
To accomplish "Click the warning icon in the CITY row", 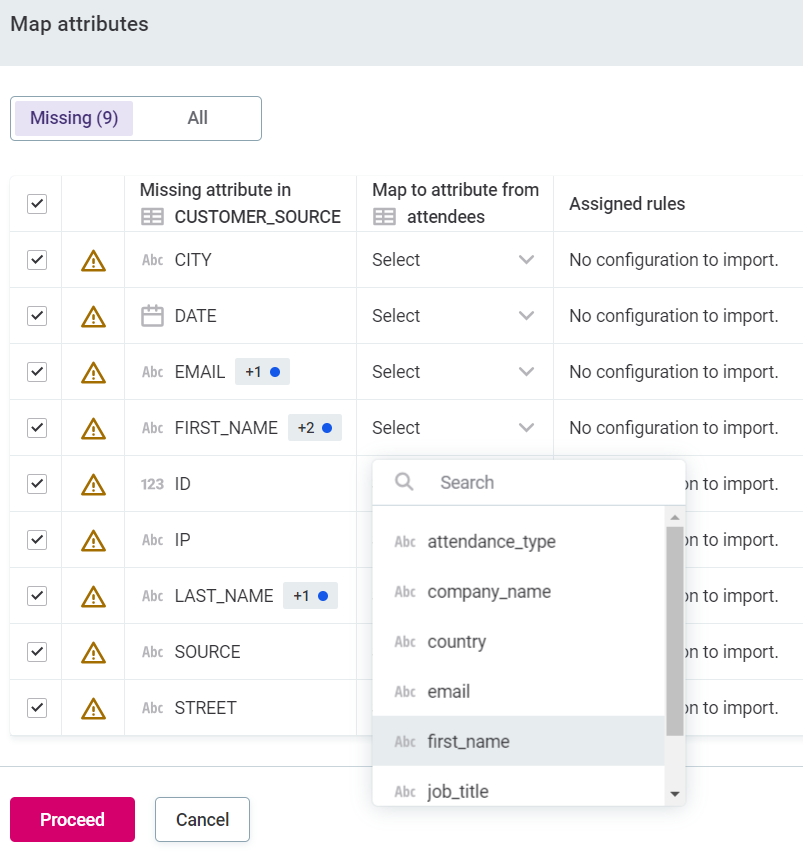I will click(93, 260).
